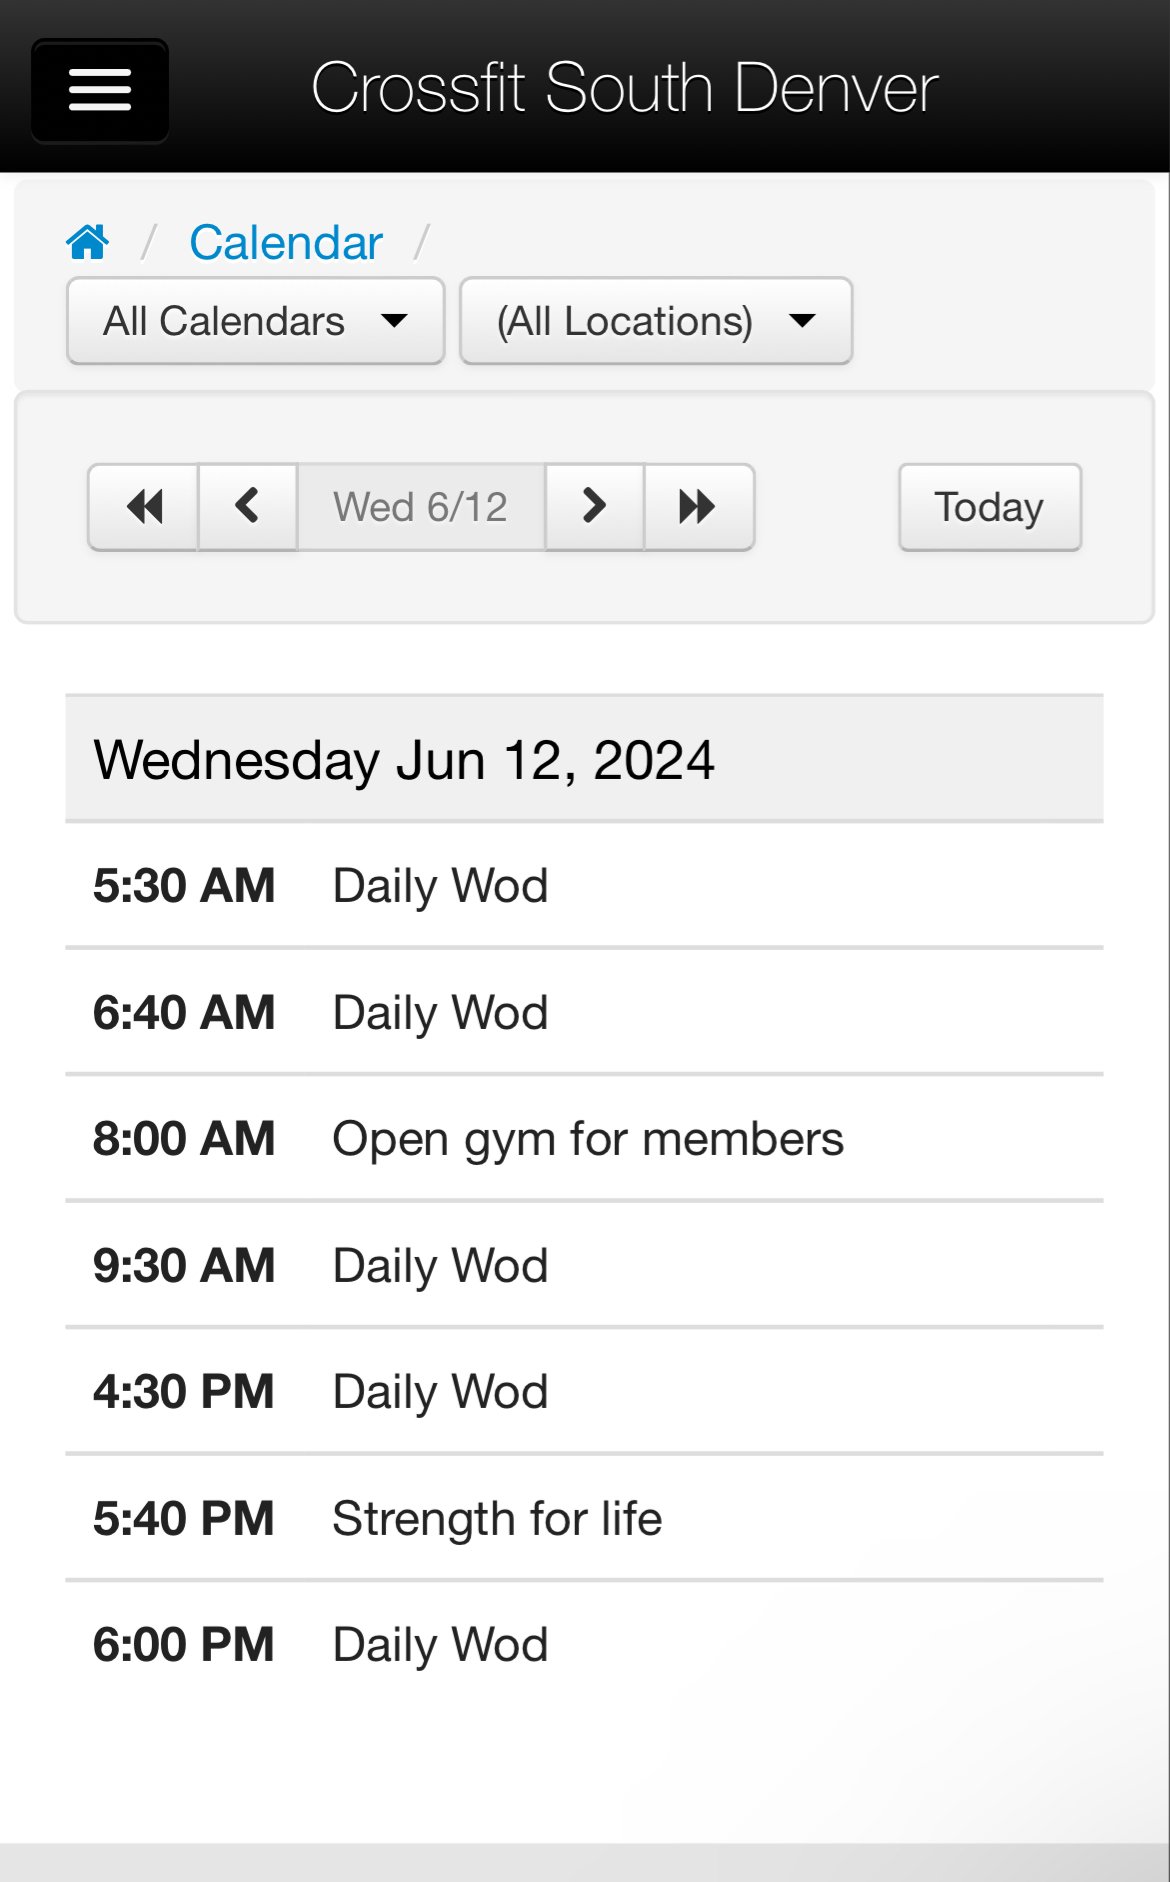Open the hamburger navigation menu

coord(100,90)
